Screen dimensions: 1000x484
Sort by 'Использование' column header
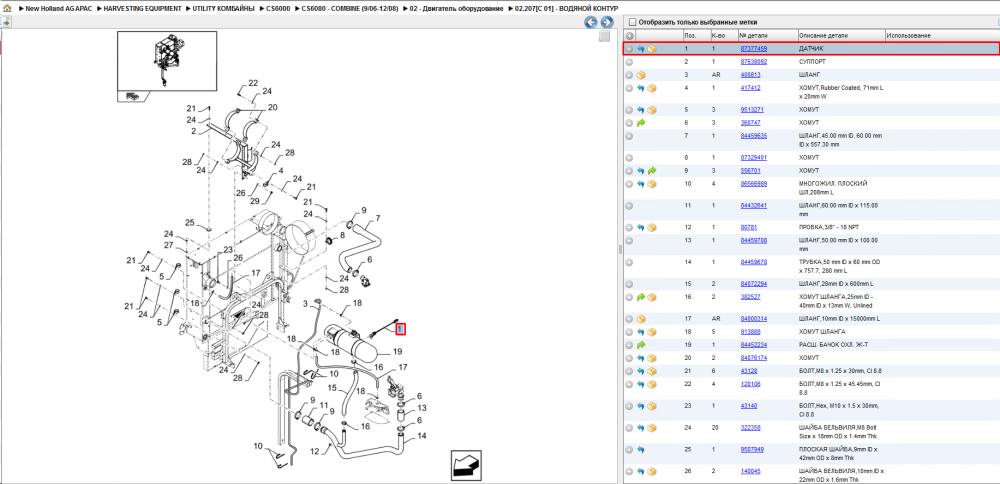pos(908,36)
